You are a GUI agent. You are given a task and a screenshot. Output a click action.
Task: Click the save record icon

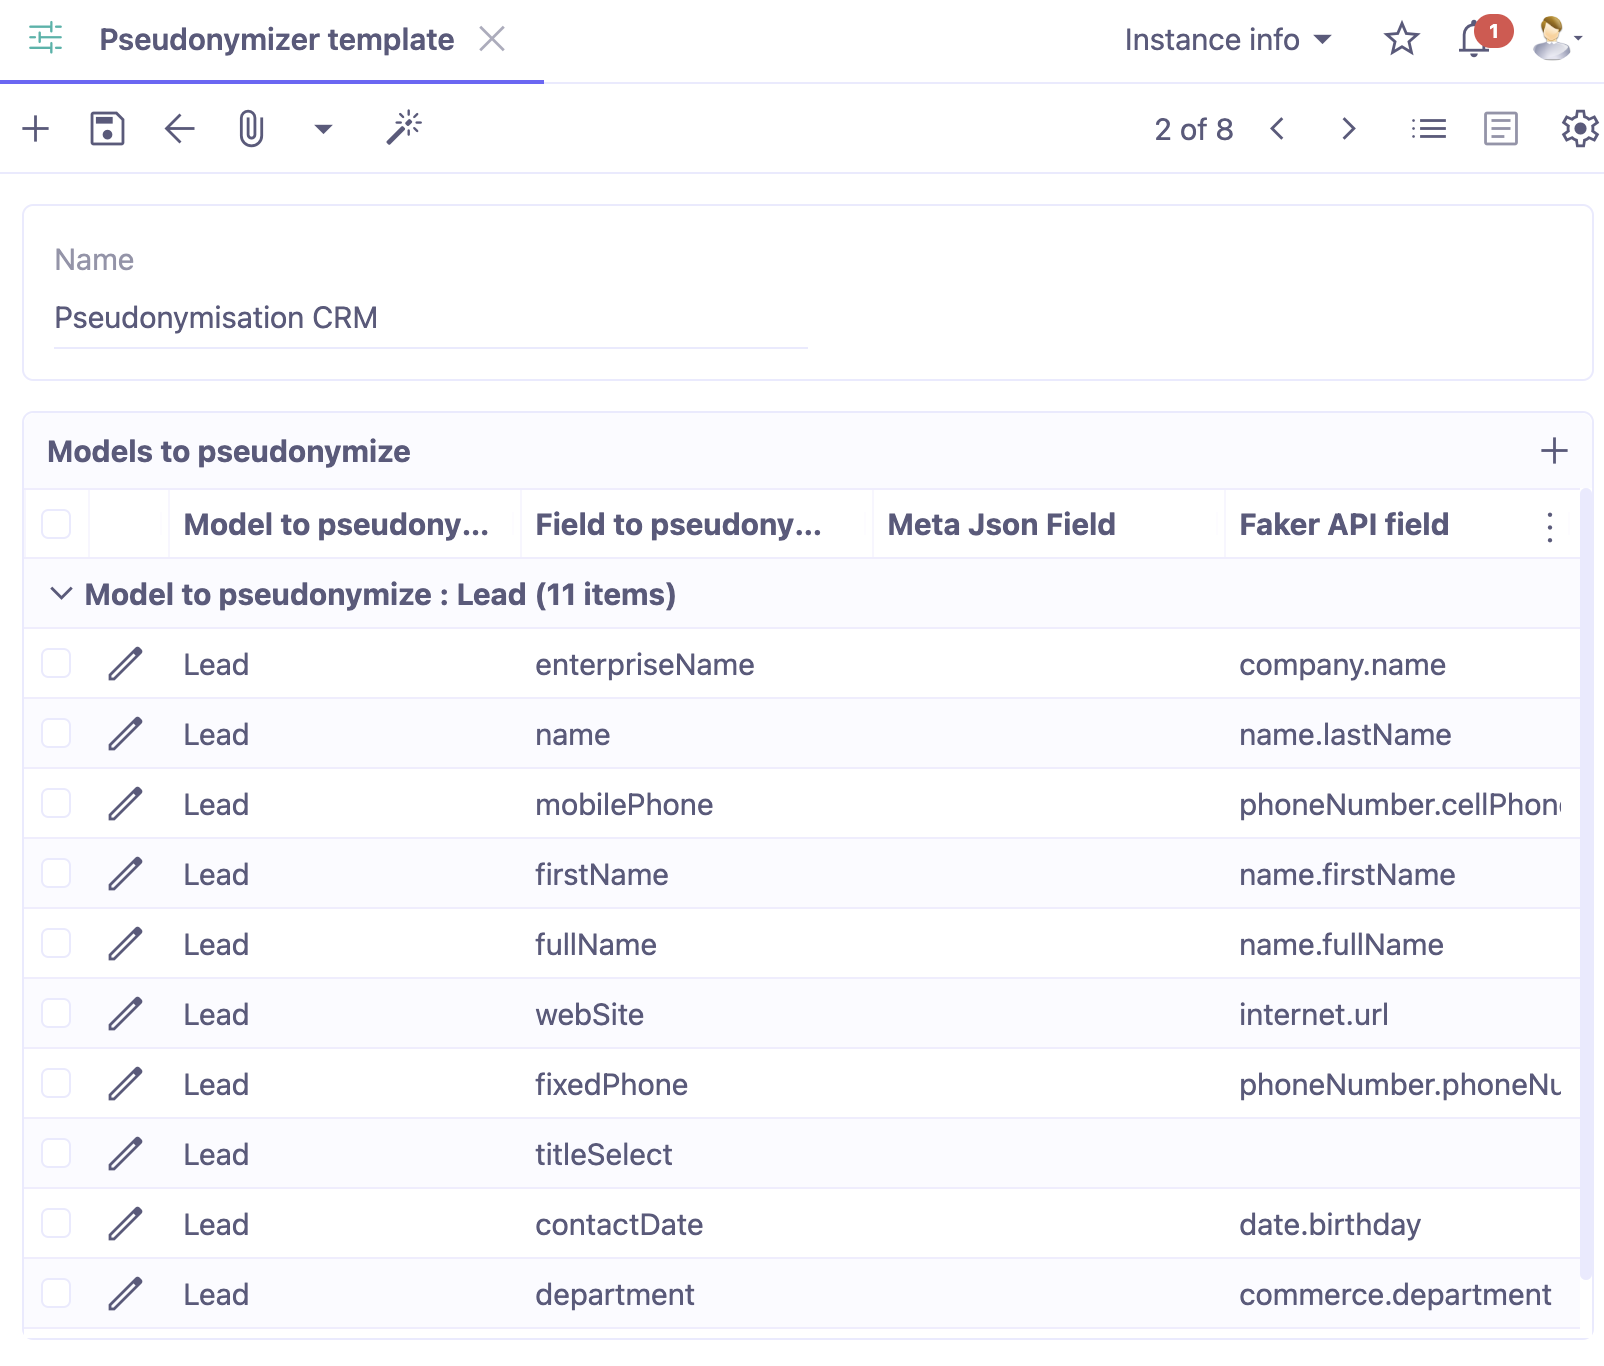click(x=108, y=128)
